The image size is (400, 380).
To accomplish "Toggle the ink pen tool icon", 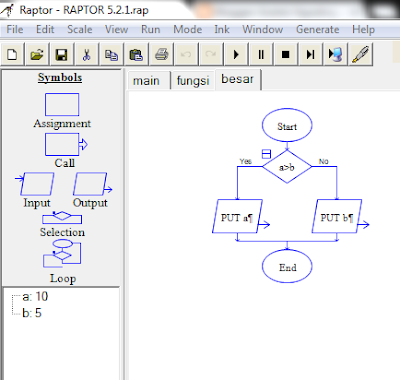I will click(x=360, y=54).
